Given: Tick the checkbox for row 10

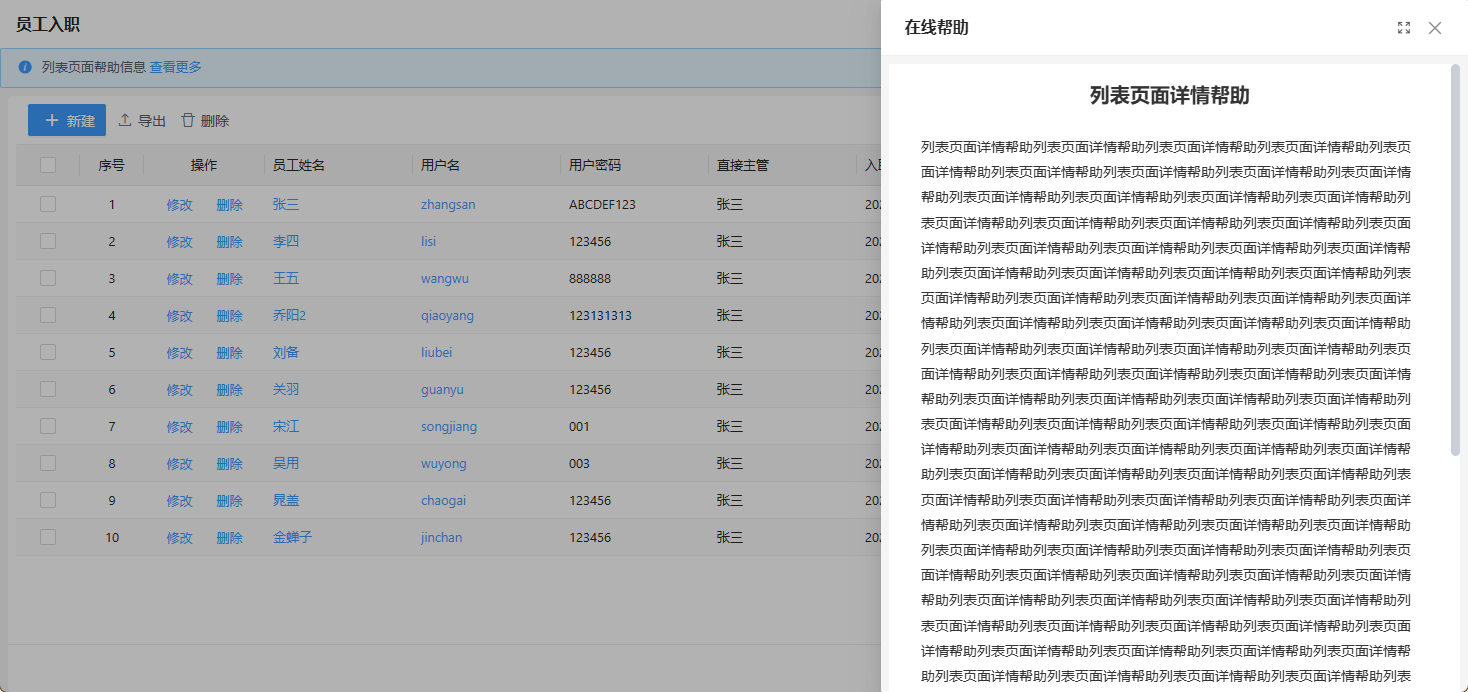Looking at the screenshot, I should click(x=48, y=537).
